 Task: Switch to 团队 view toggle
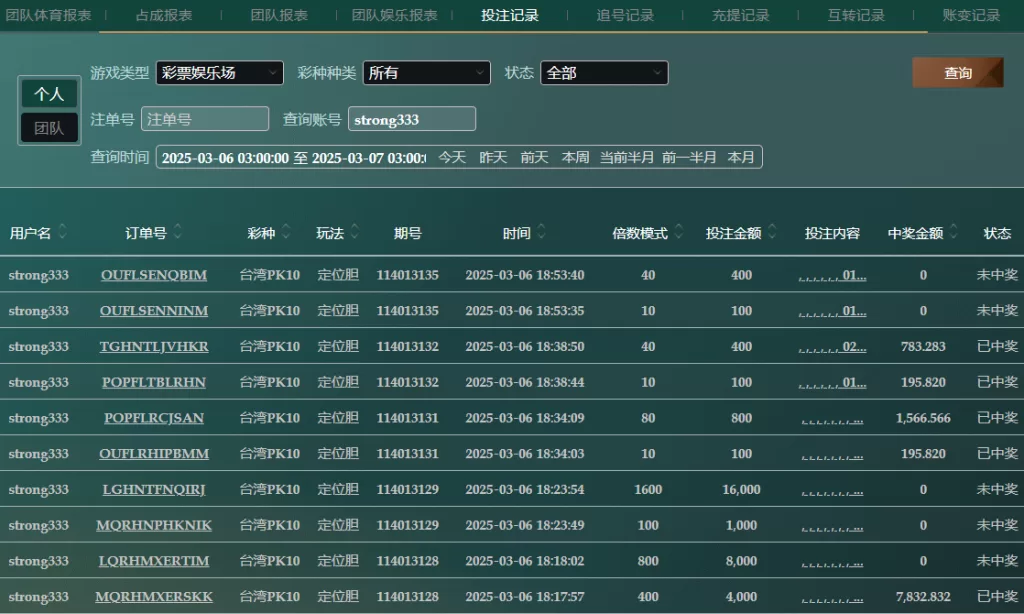click(x=49, y=128)
